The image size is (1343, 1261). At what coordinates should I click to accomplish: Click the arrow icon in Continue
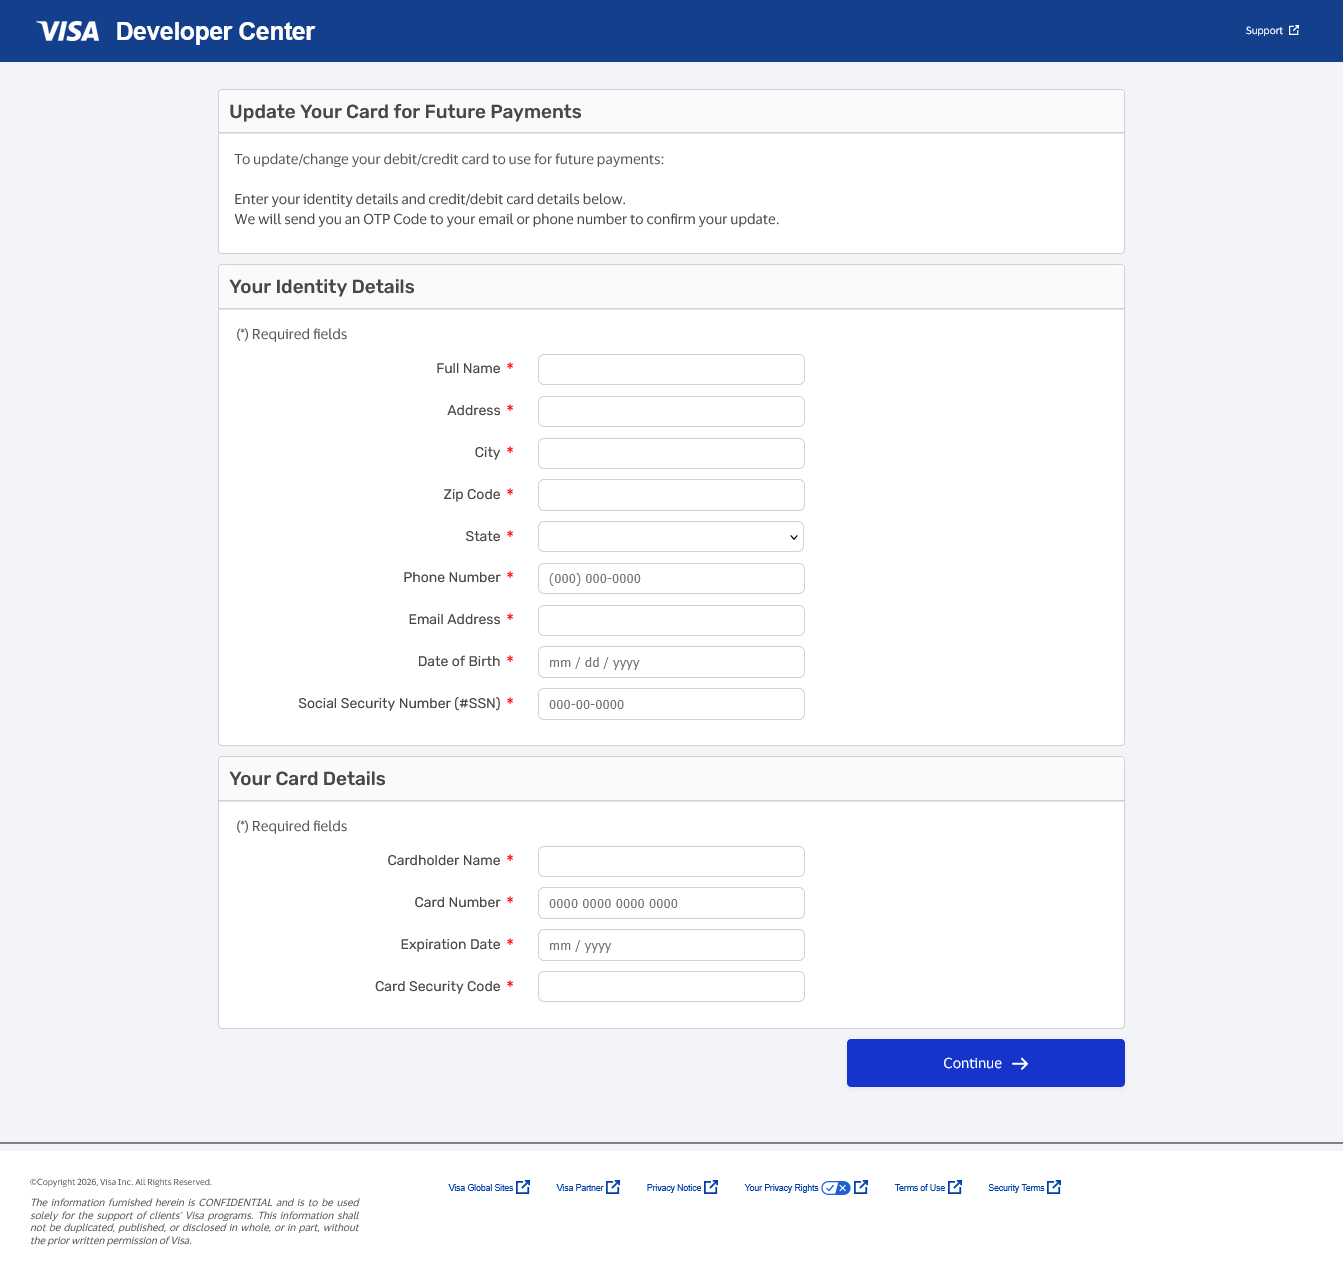[1020, 1064]
